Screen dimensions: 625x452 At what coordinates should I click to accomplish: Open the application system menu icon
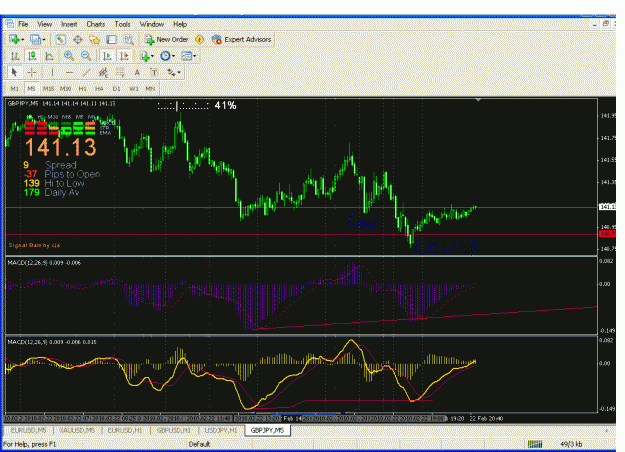9,24
